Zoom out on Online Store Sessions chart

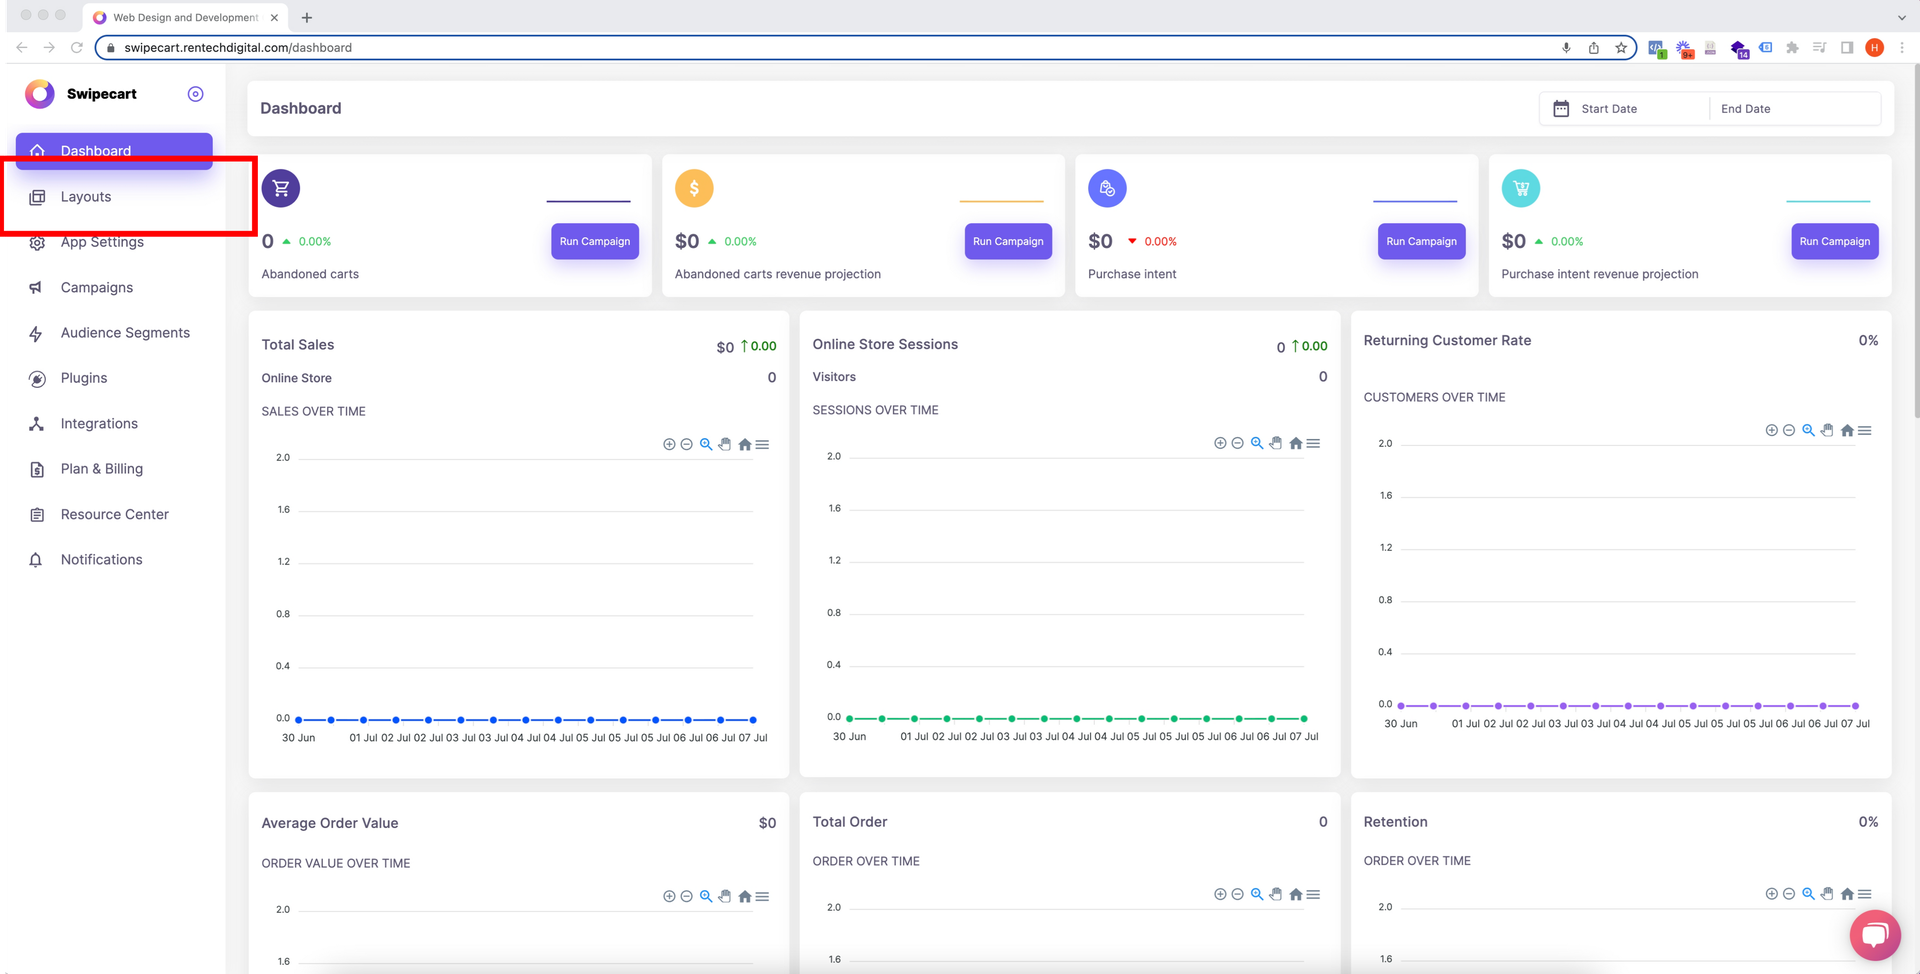(1238, 444)
